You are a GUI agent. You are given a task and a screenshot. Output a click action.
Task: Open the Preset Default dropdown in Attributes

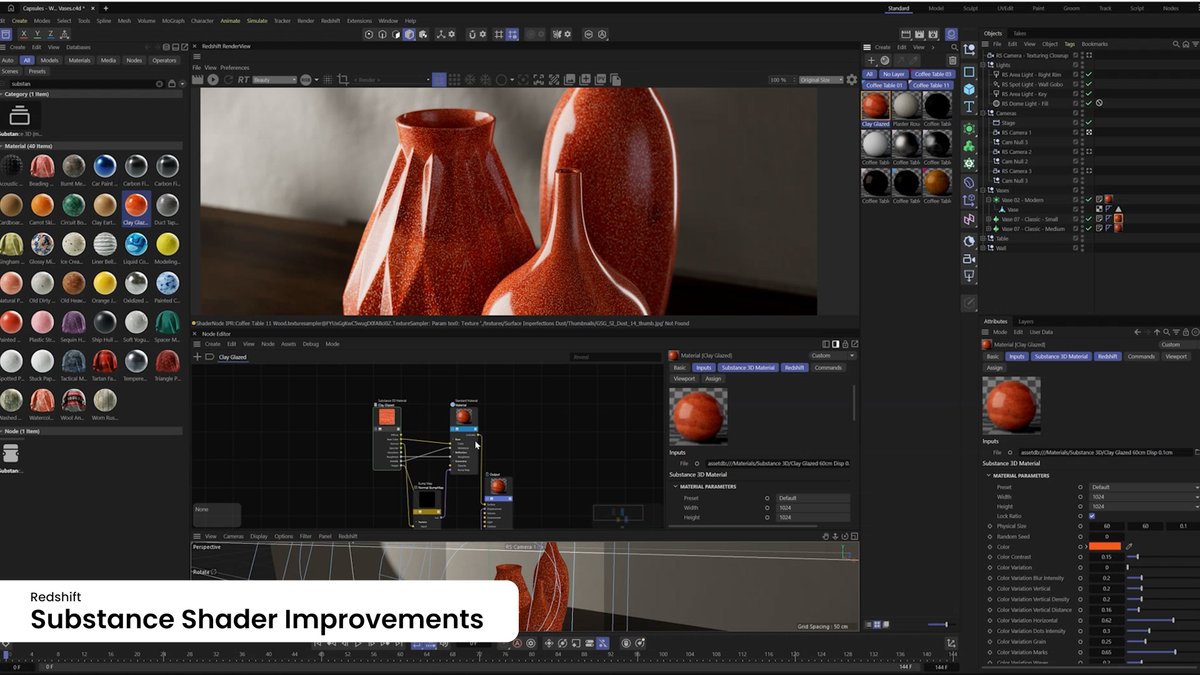[1144, 487]
